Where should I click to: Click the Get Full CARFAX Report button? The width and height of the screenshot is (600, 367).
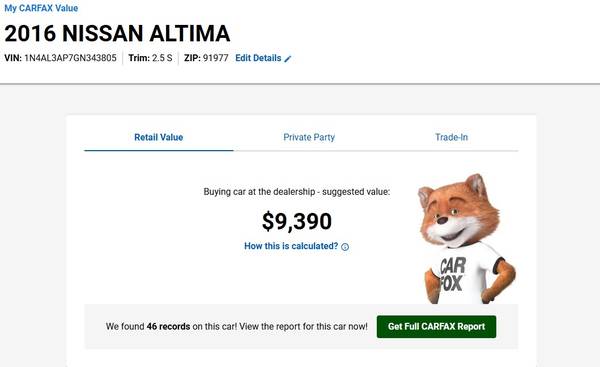click(436, 326)
